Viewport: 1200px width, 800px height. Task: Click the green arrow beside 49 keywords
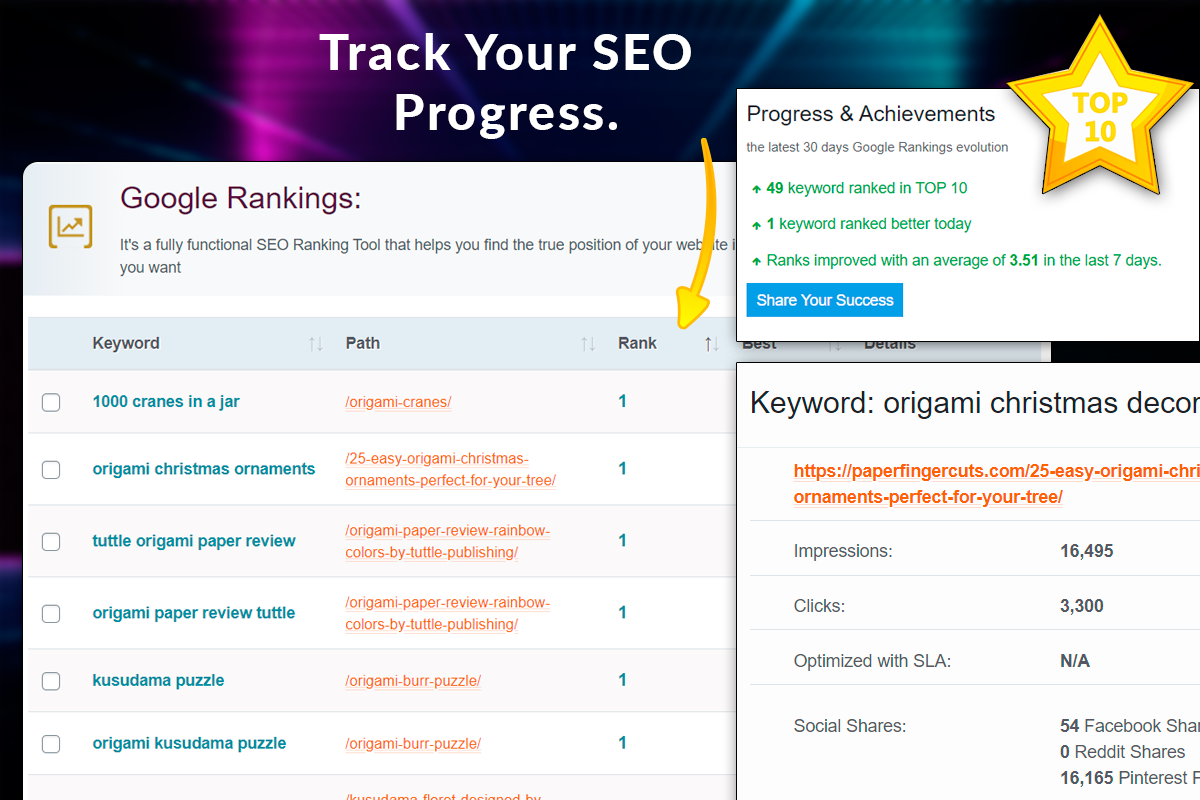coord(756,188)
